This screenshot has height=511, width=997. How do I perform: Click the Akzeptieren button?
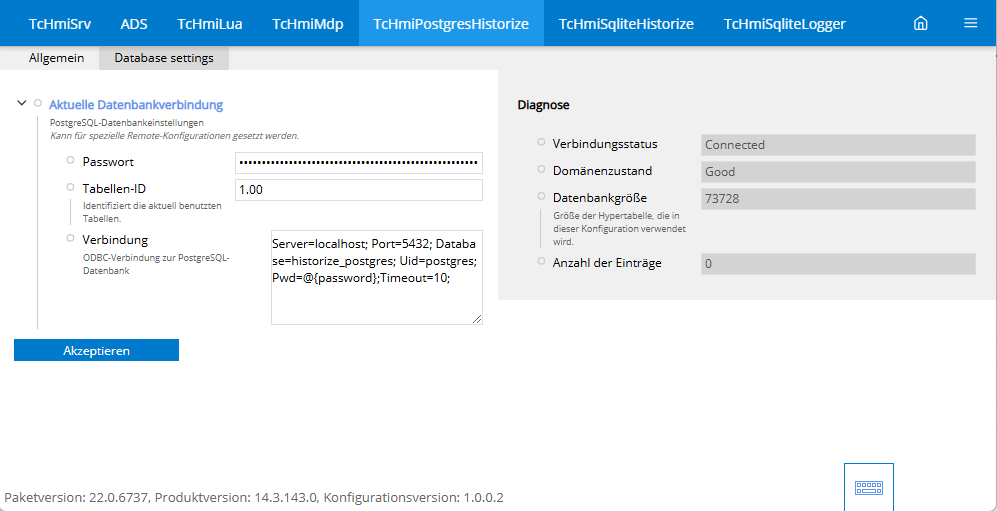coord(97,350)
